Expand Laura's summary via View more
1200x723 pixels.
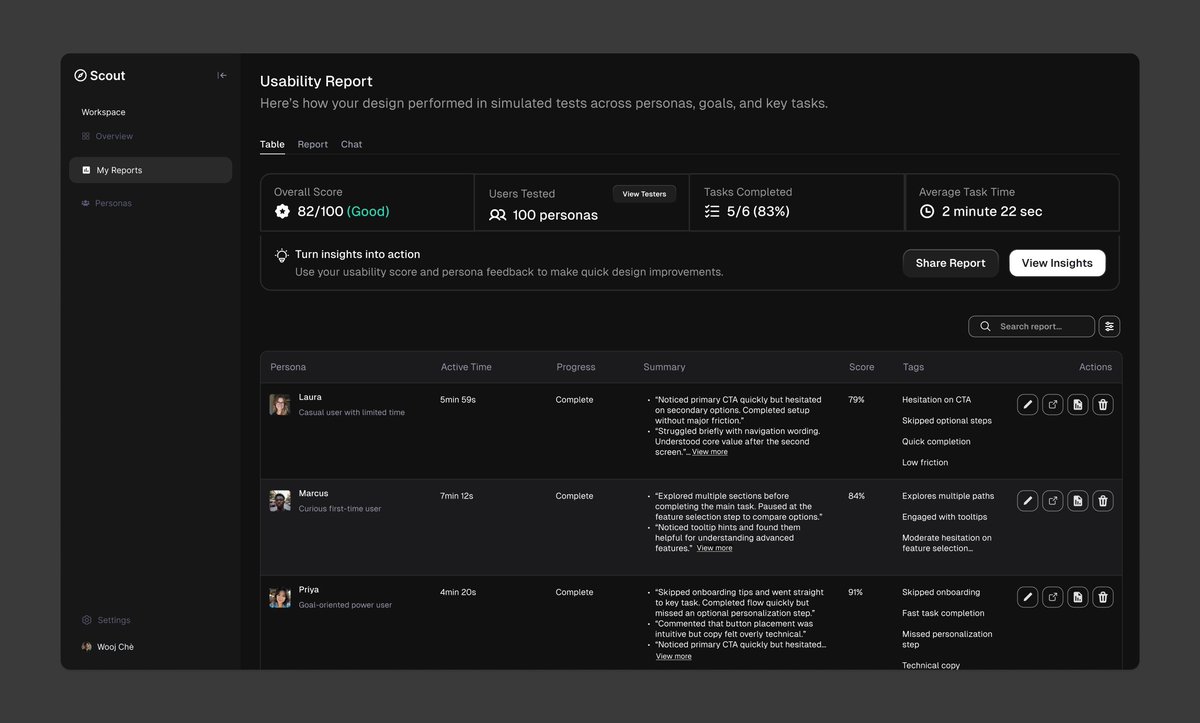(x=710, y=450)
